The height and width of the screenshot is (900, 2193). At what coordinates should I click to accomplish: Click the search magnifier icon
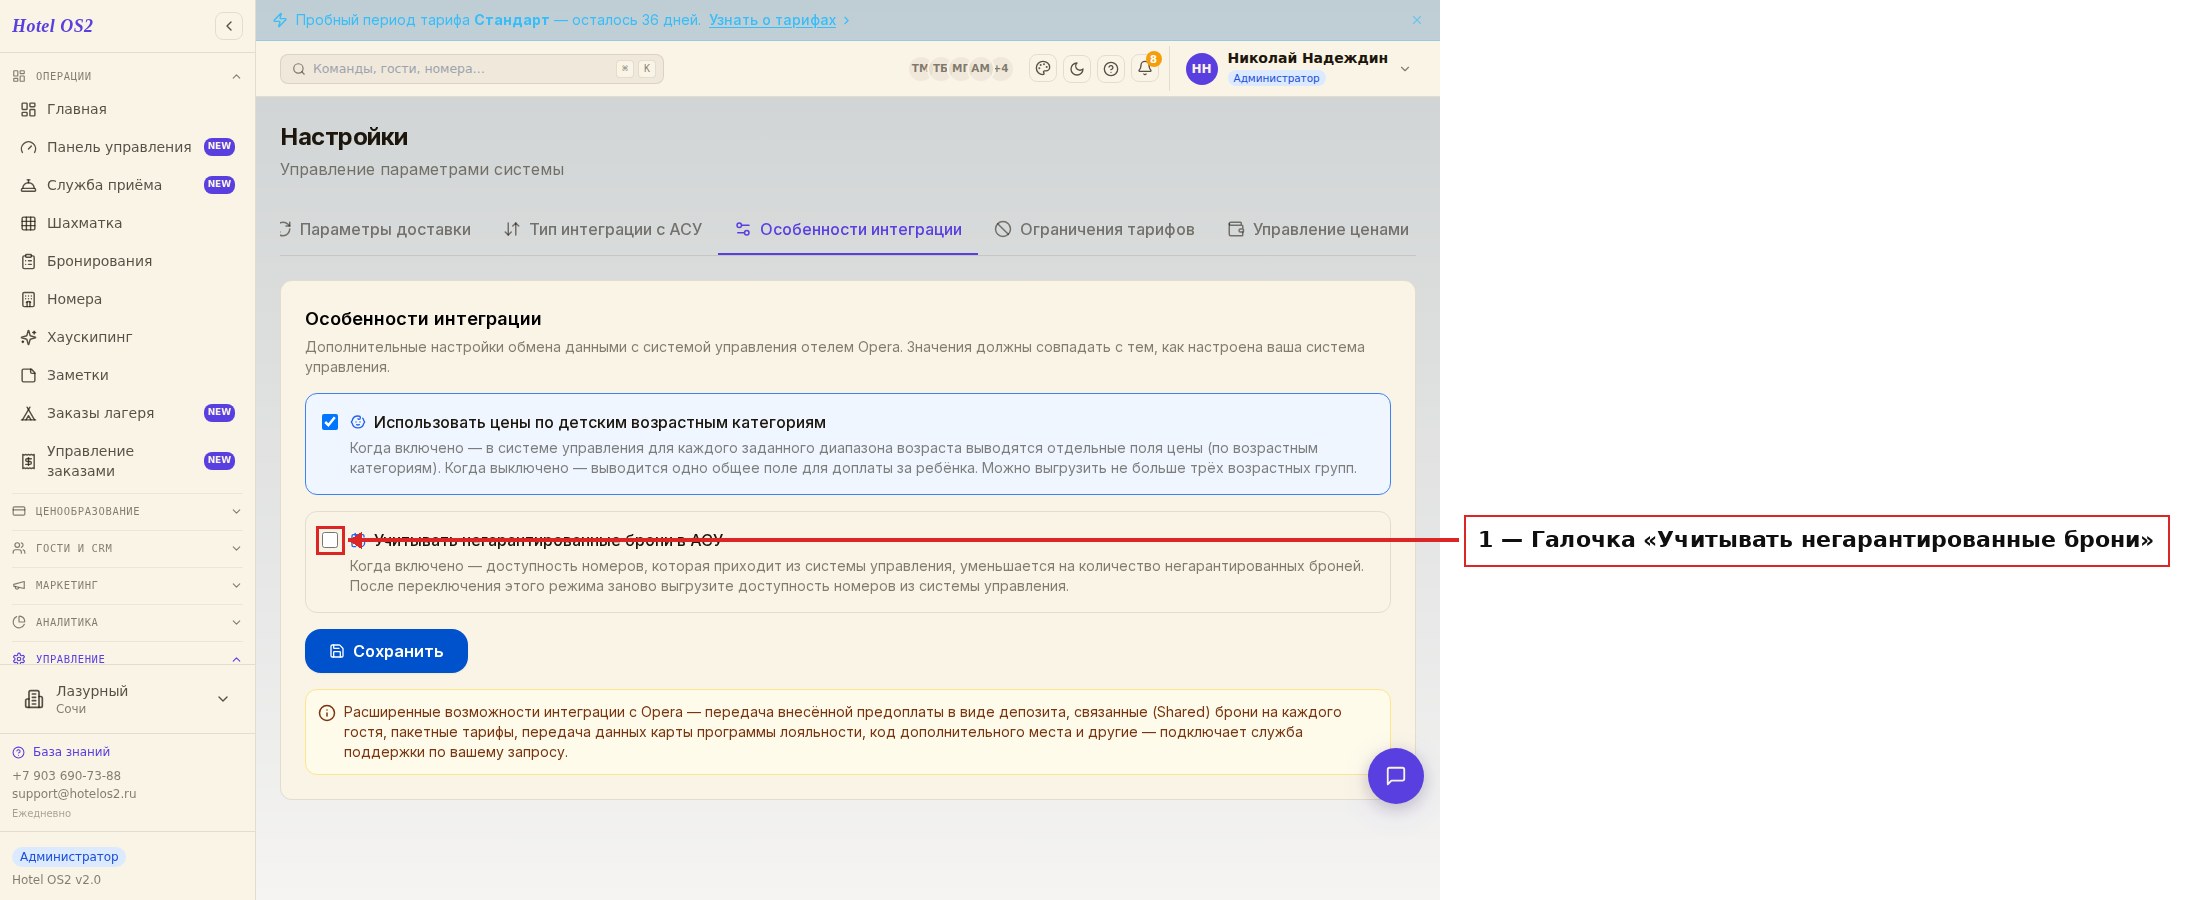[299, 69]
